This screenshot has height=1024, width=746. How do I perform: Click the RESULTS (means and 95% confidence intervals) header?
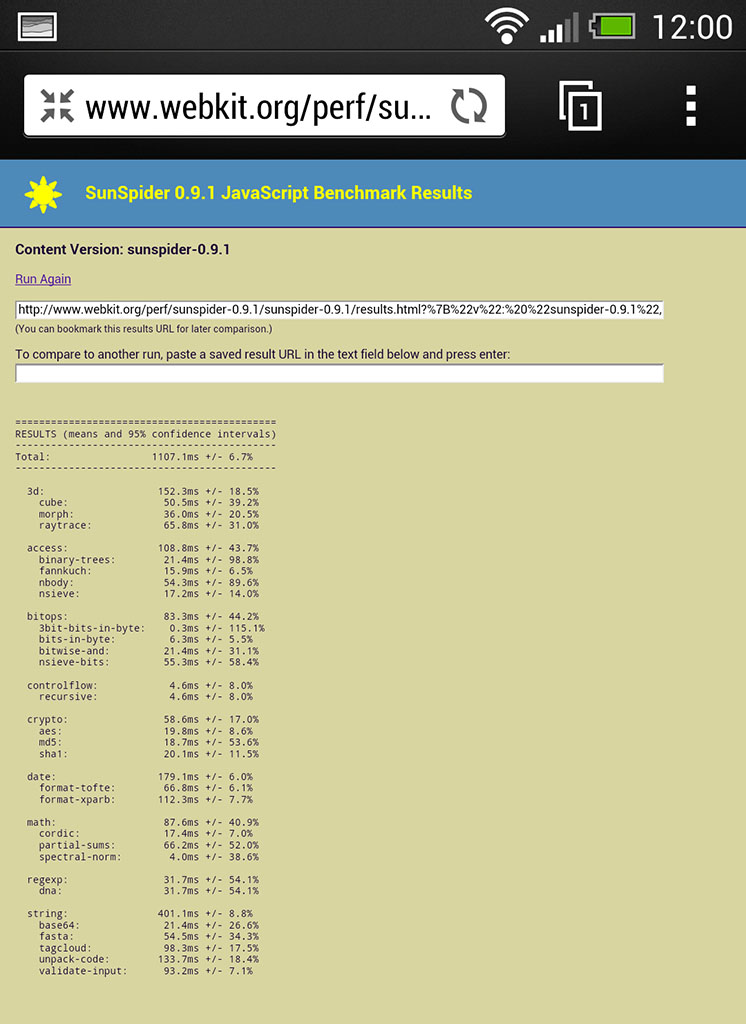[146, 434]
